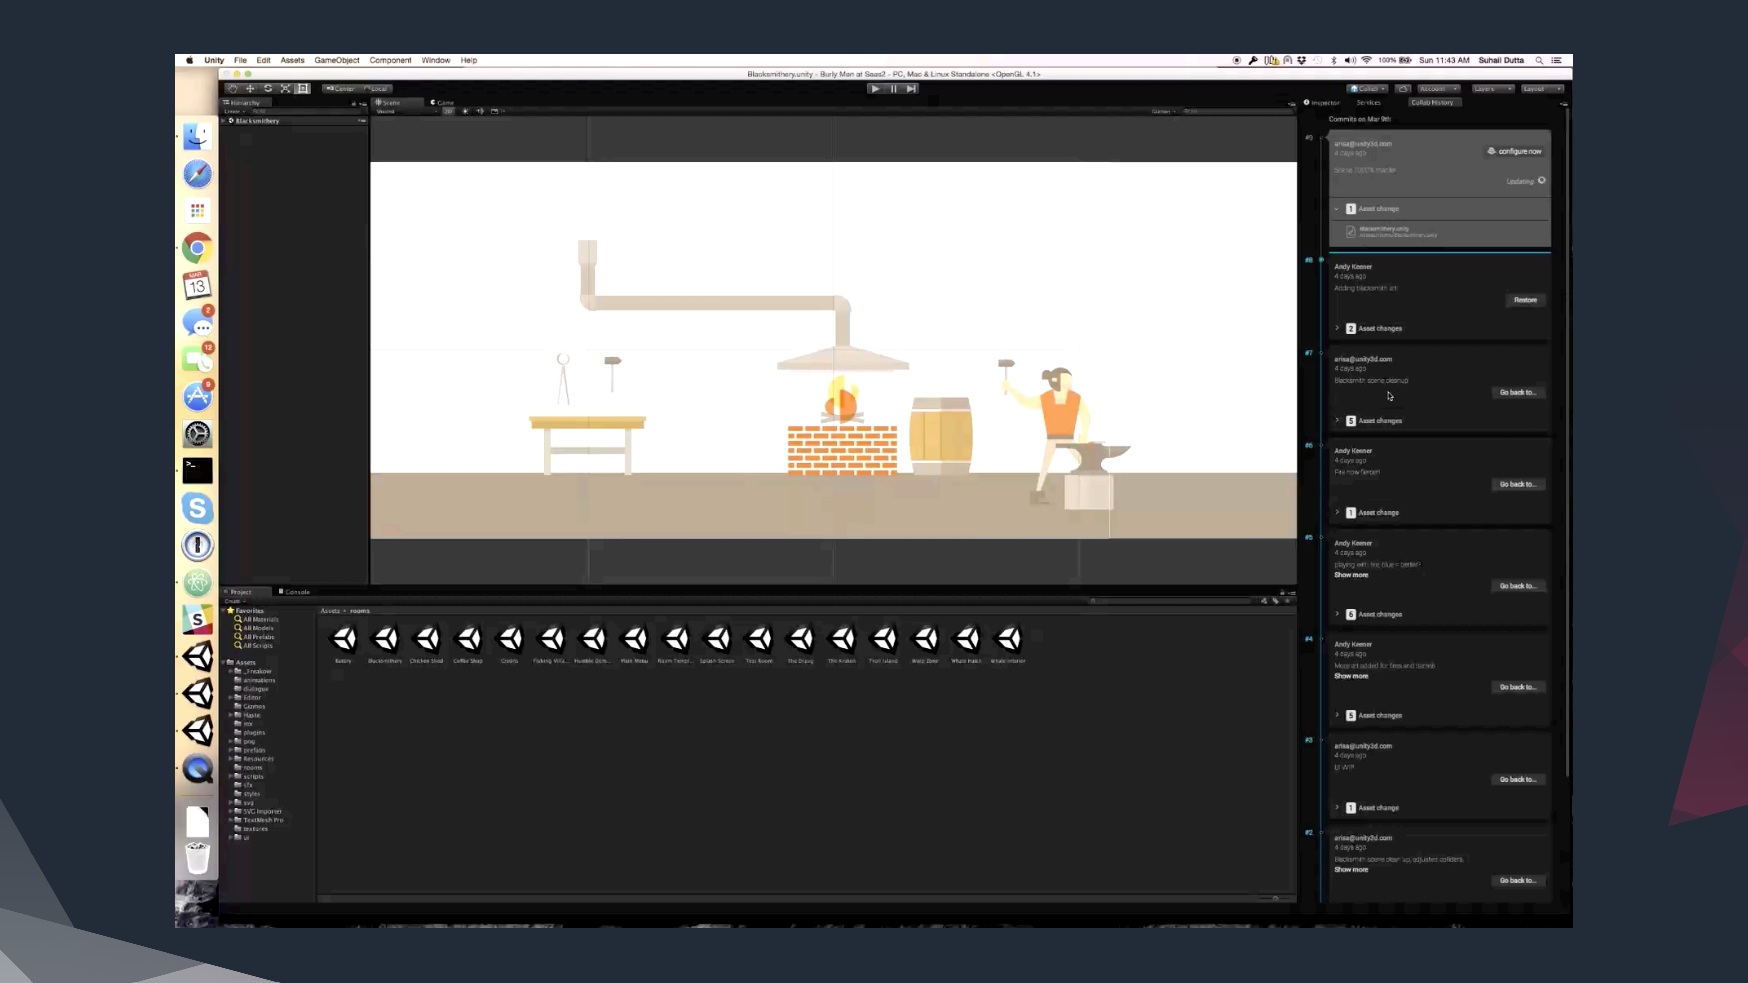Toggle Center pivot mode
1748x983 pixels.
tap(341, 89)
